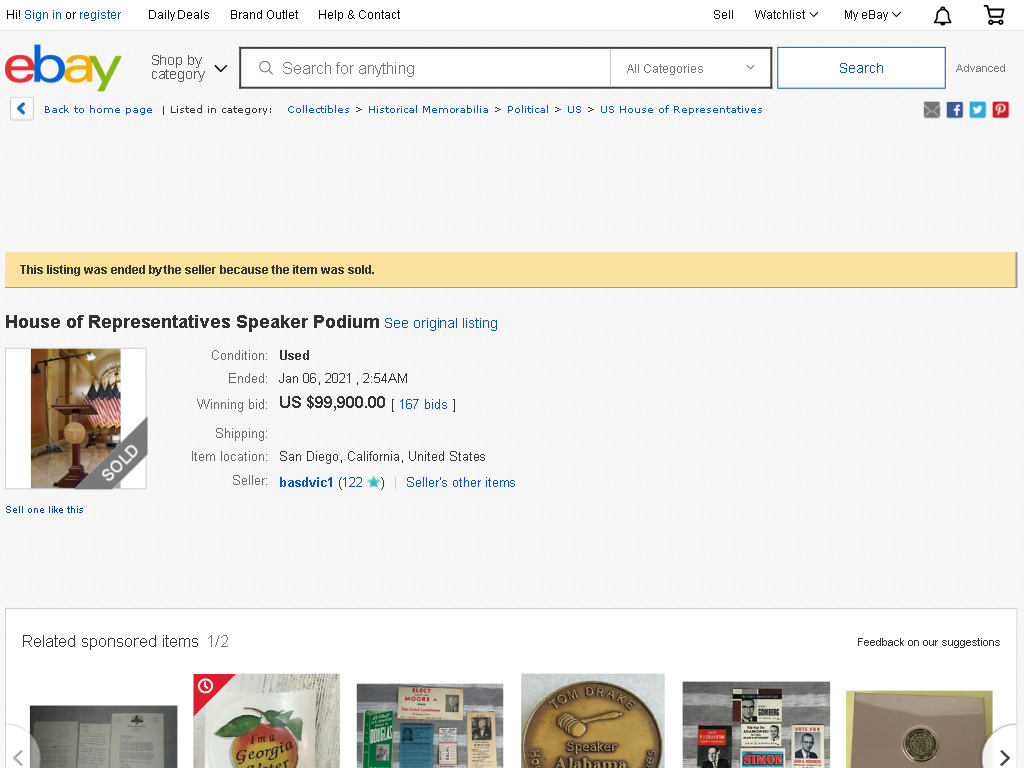Click the back arrow icon

pyautogui.click(x=22, y=109)
